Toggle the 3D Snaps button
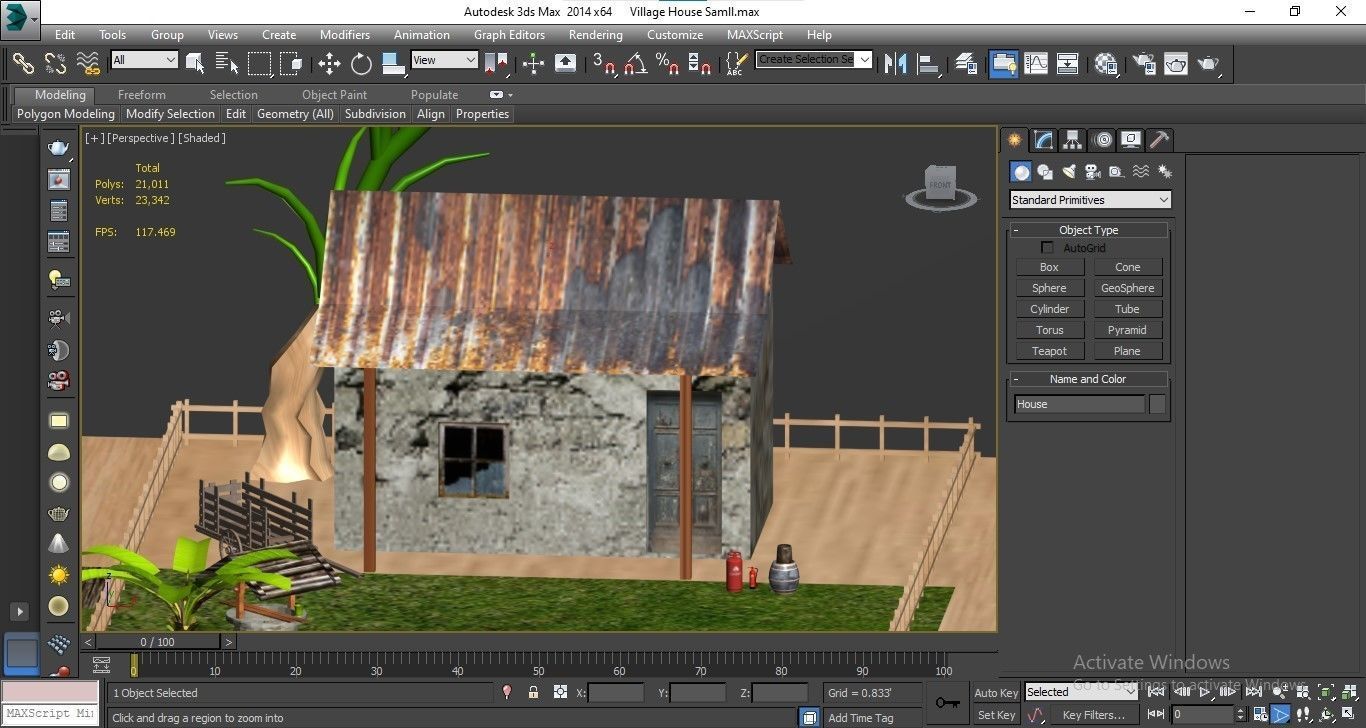Viewport: 1366px width, 728px height. pos(604,63)
